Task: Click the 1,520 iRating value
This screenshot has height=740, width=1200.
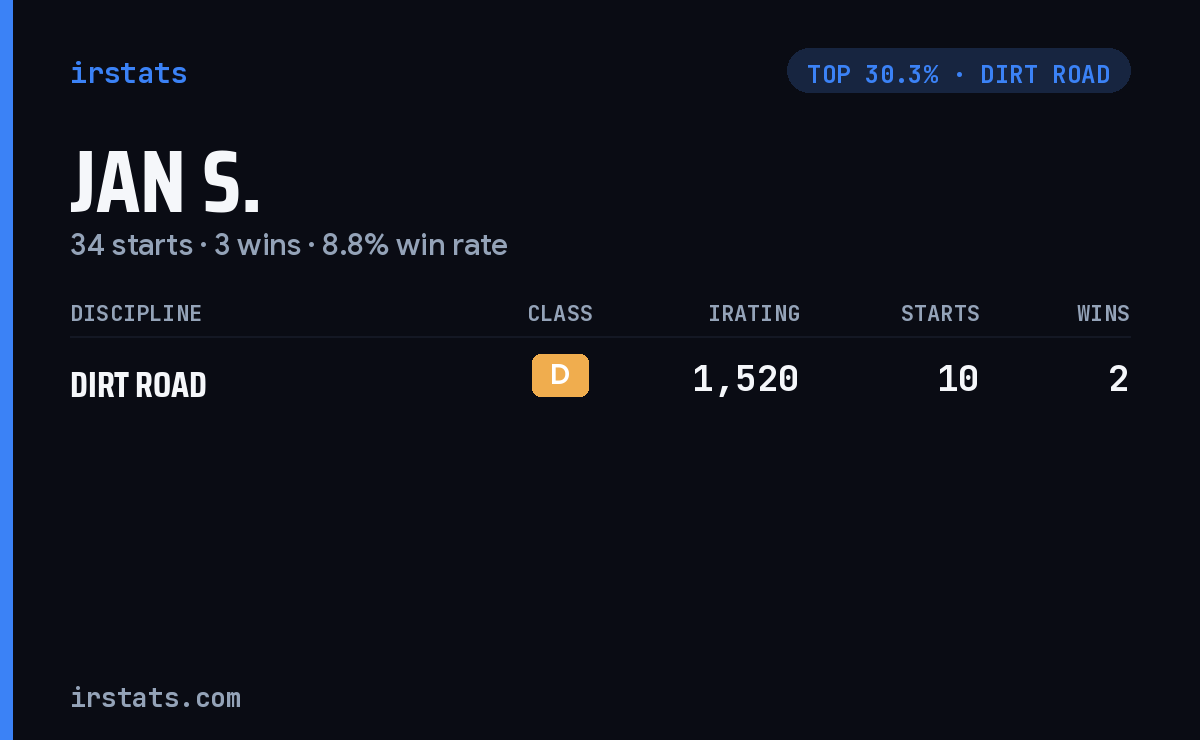Action: [746, 380]
